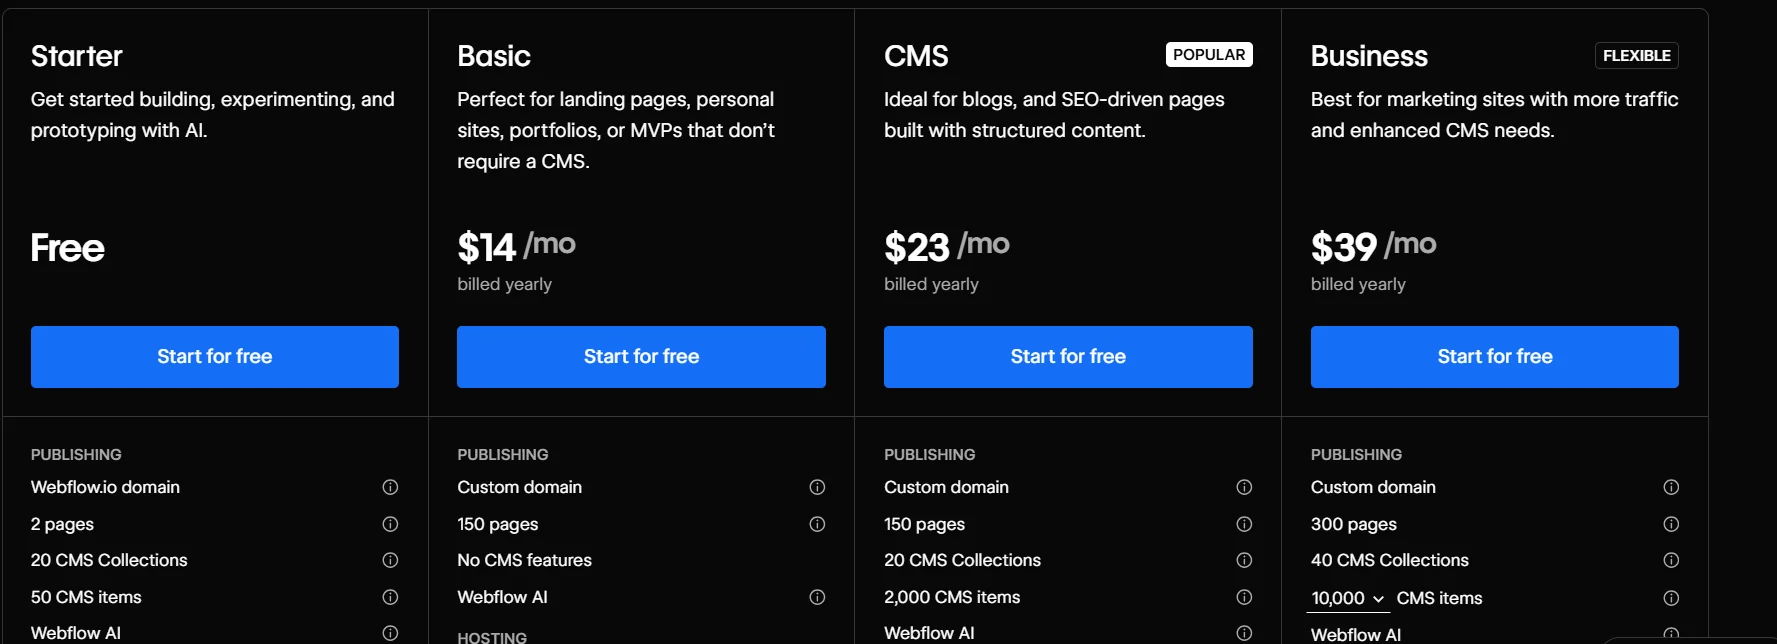Open info for Custom domain in Basic plan
This screenshot has height=644, width=1777.
[x=817, y=487]
